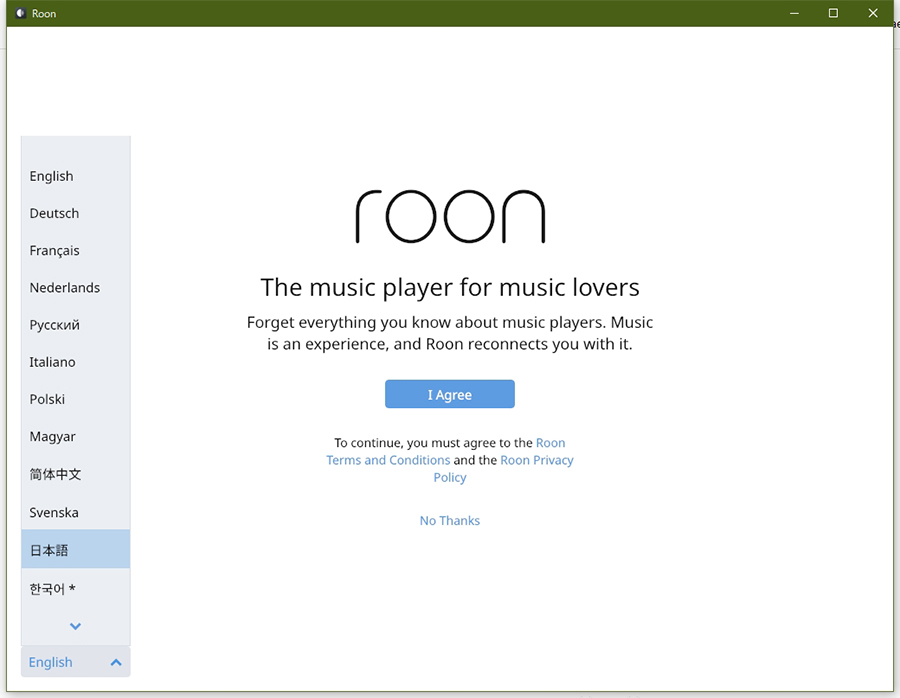Select Français in the language list
The width and height of the screenshot is (900, 698).
click(x=54, y=250)
